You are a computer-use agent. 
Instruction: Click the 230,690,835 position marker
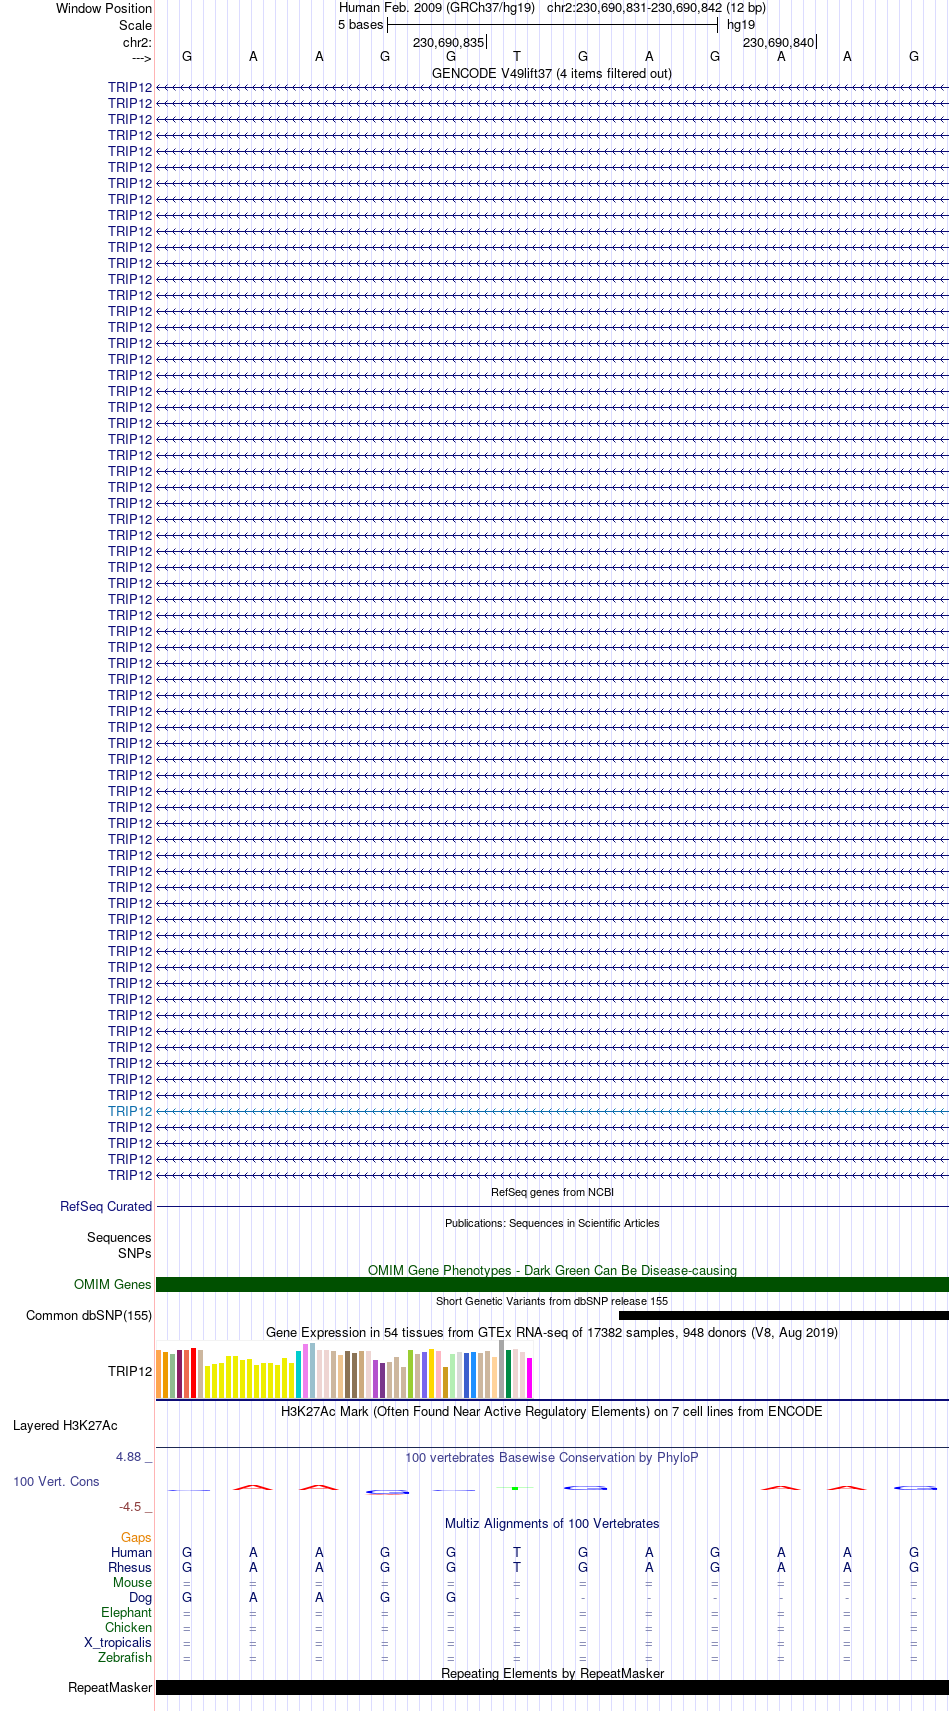click(448, 42)
